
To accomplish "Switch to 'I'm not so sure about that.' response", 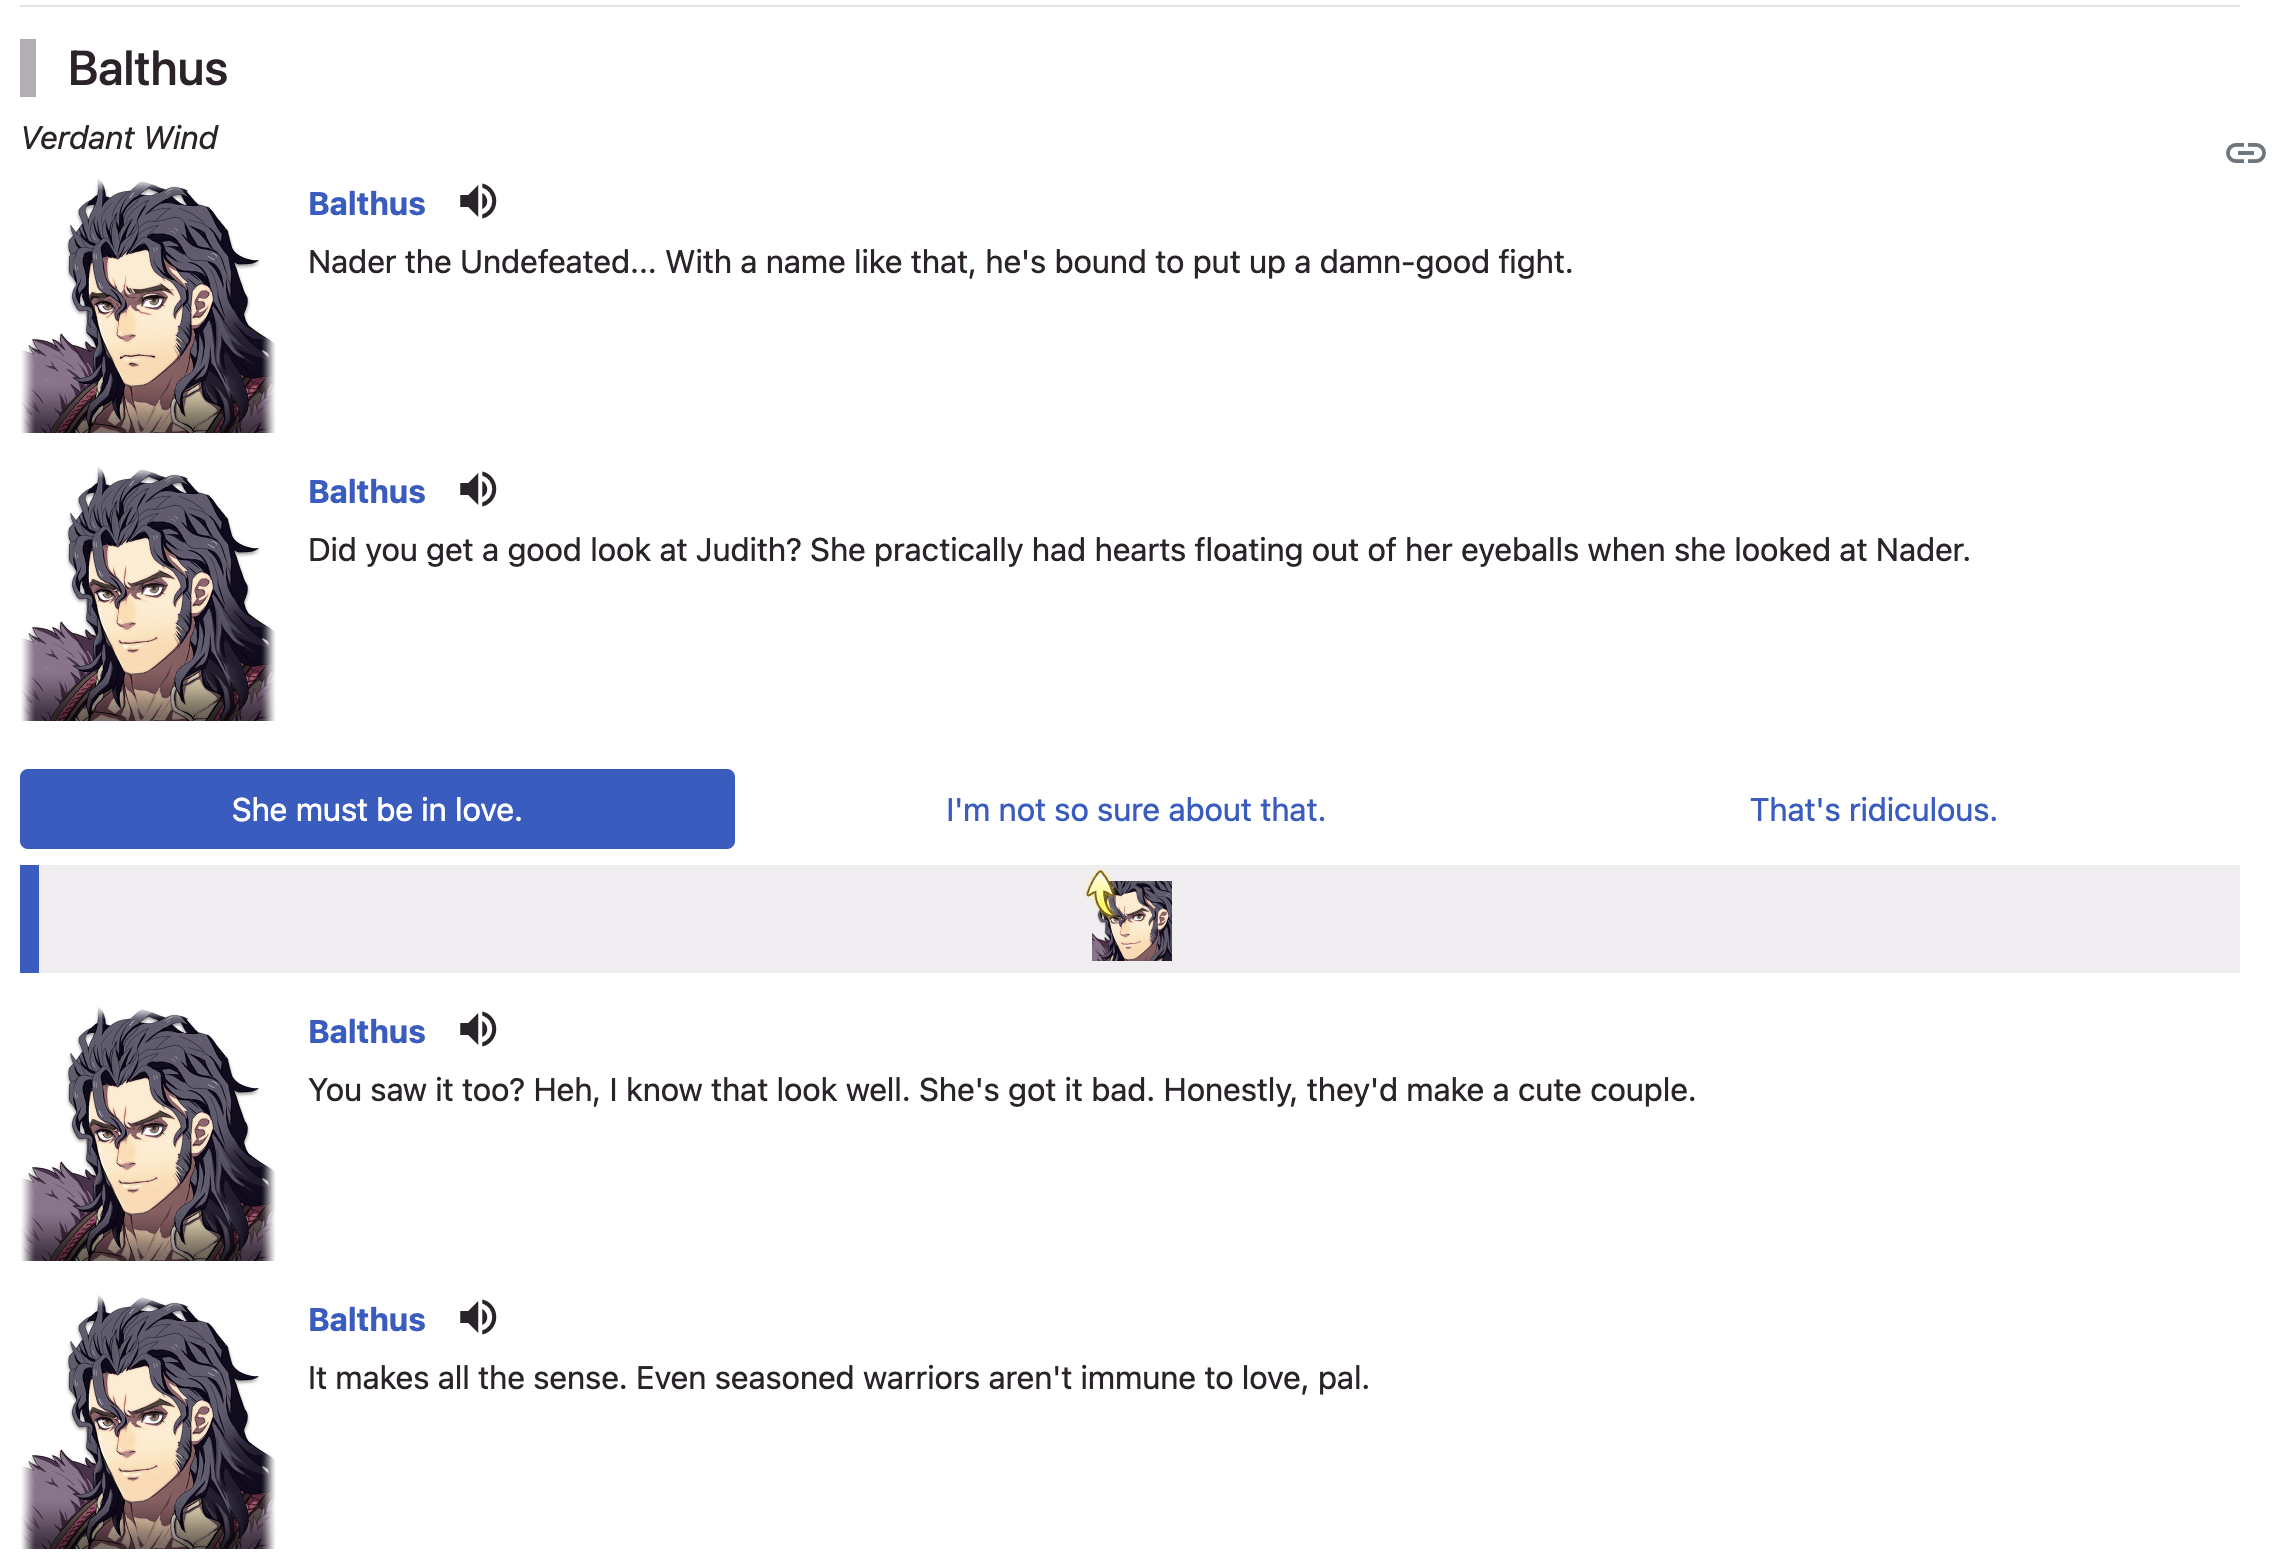I will click(1135, 810).
